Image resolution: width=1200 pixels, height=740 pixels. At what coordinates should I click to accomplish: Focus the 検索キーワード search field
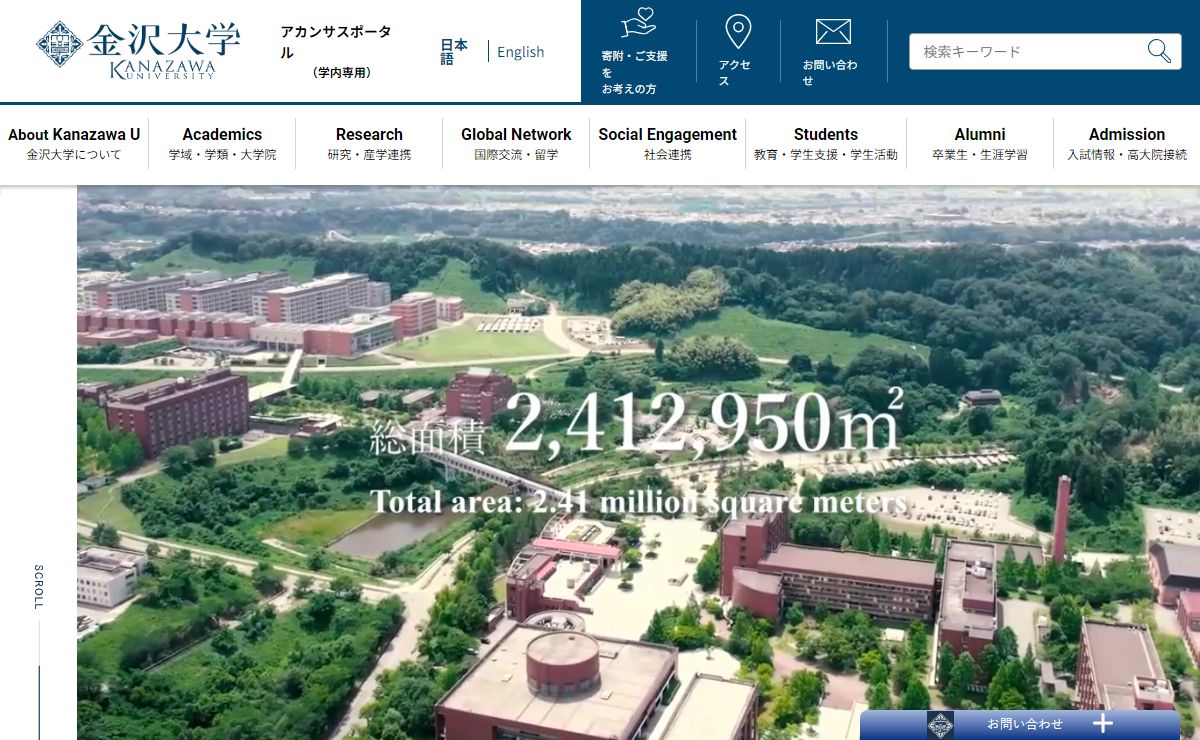(x=1045, y=51)
